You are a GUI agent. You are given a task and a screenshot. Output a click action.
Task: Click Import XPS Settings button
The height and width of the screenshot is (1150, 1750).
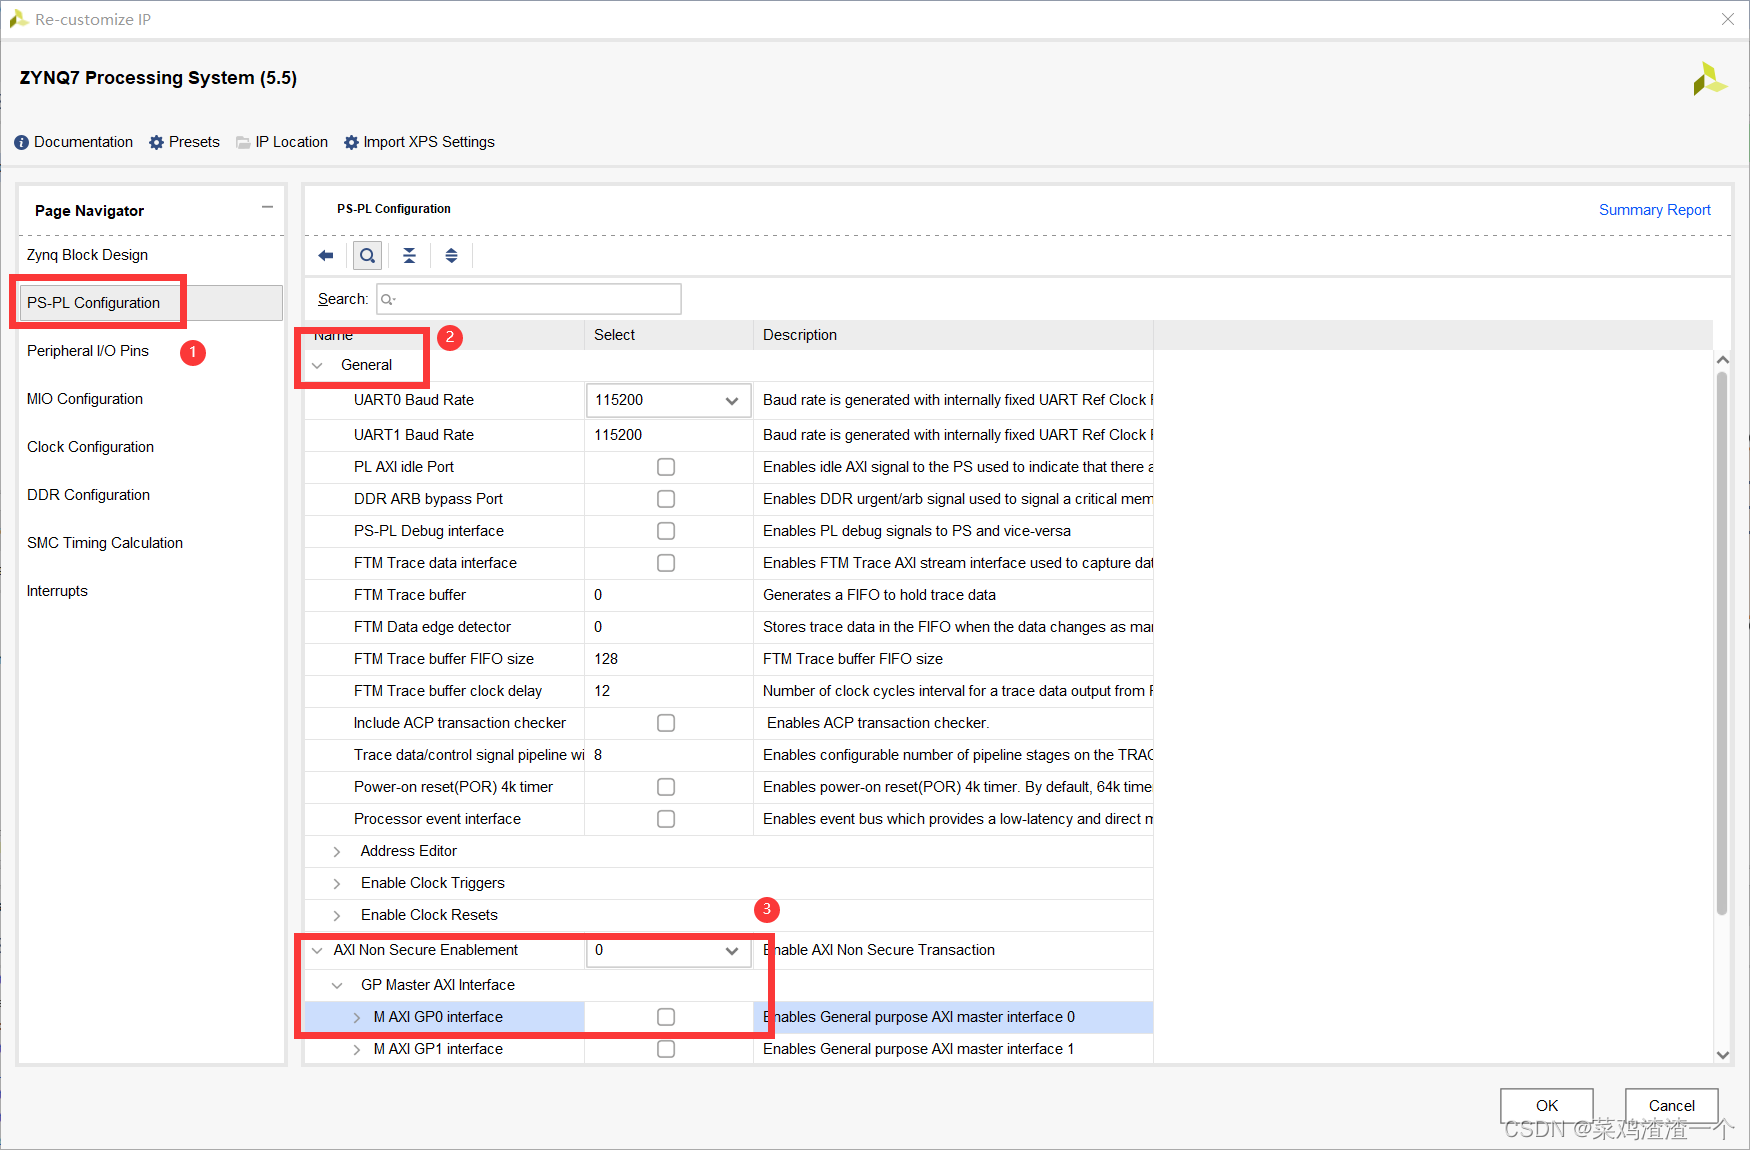tap(429, 142)
